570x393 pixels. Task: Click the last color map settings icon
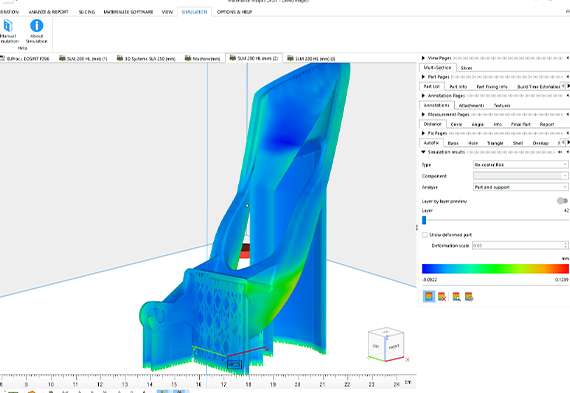pos(469,297)
